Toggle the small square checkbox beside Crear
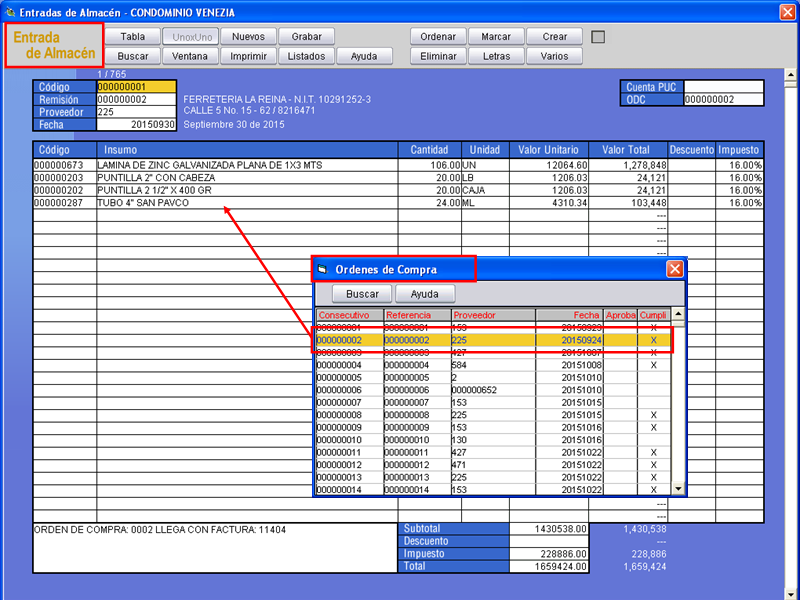This screenshot has height=600, width=800. tap(598, 37)
